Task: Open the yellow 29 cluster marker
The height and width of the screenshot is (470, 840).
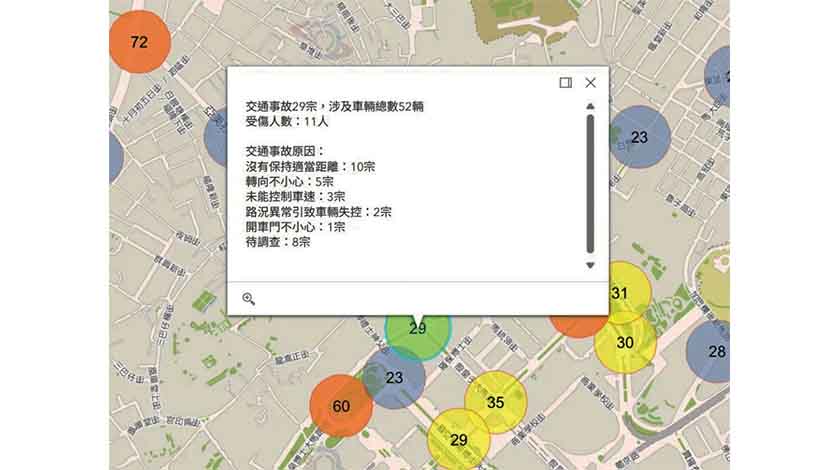Action: [x=459, y=439]
